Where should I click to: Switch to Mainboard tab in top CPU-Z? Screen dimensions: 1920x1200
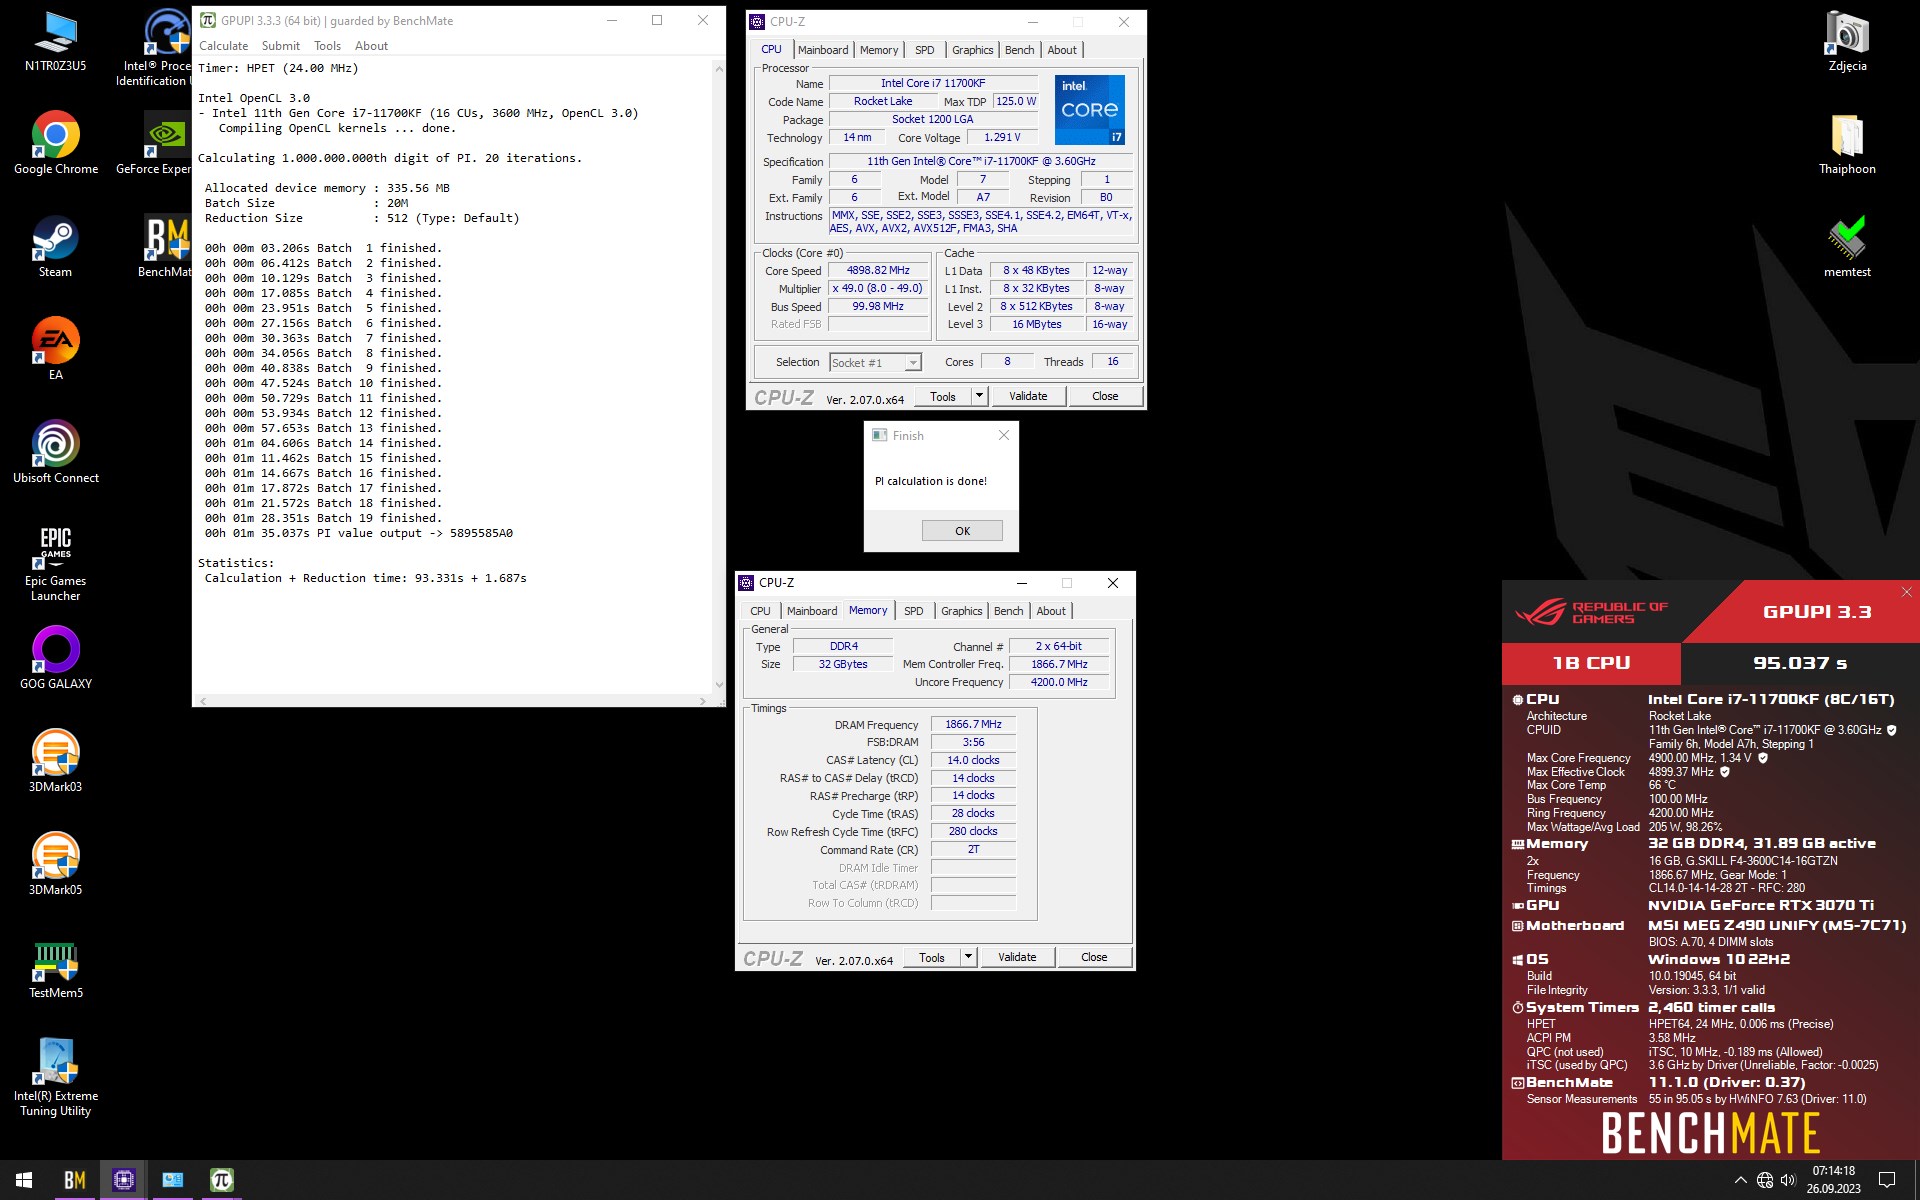(823, 50)
